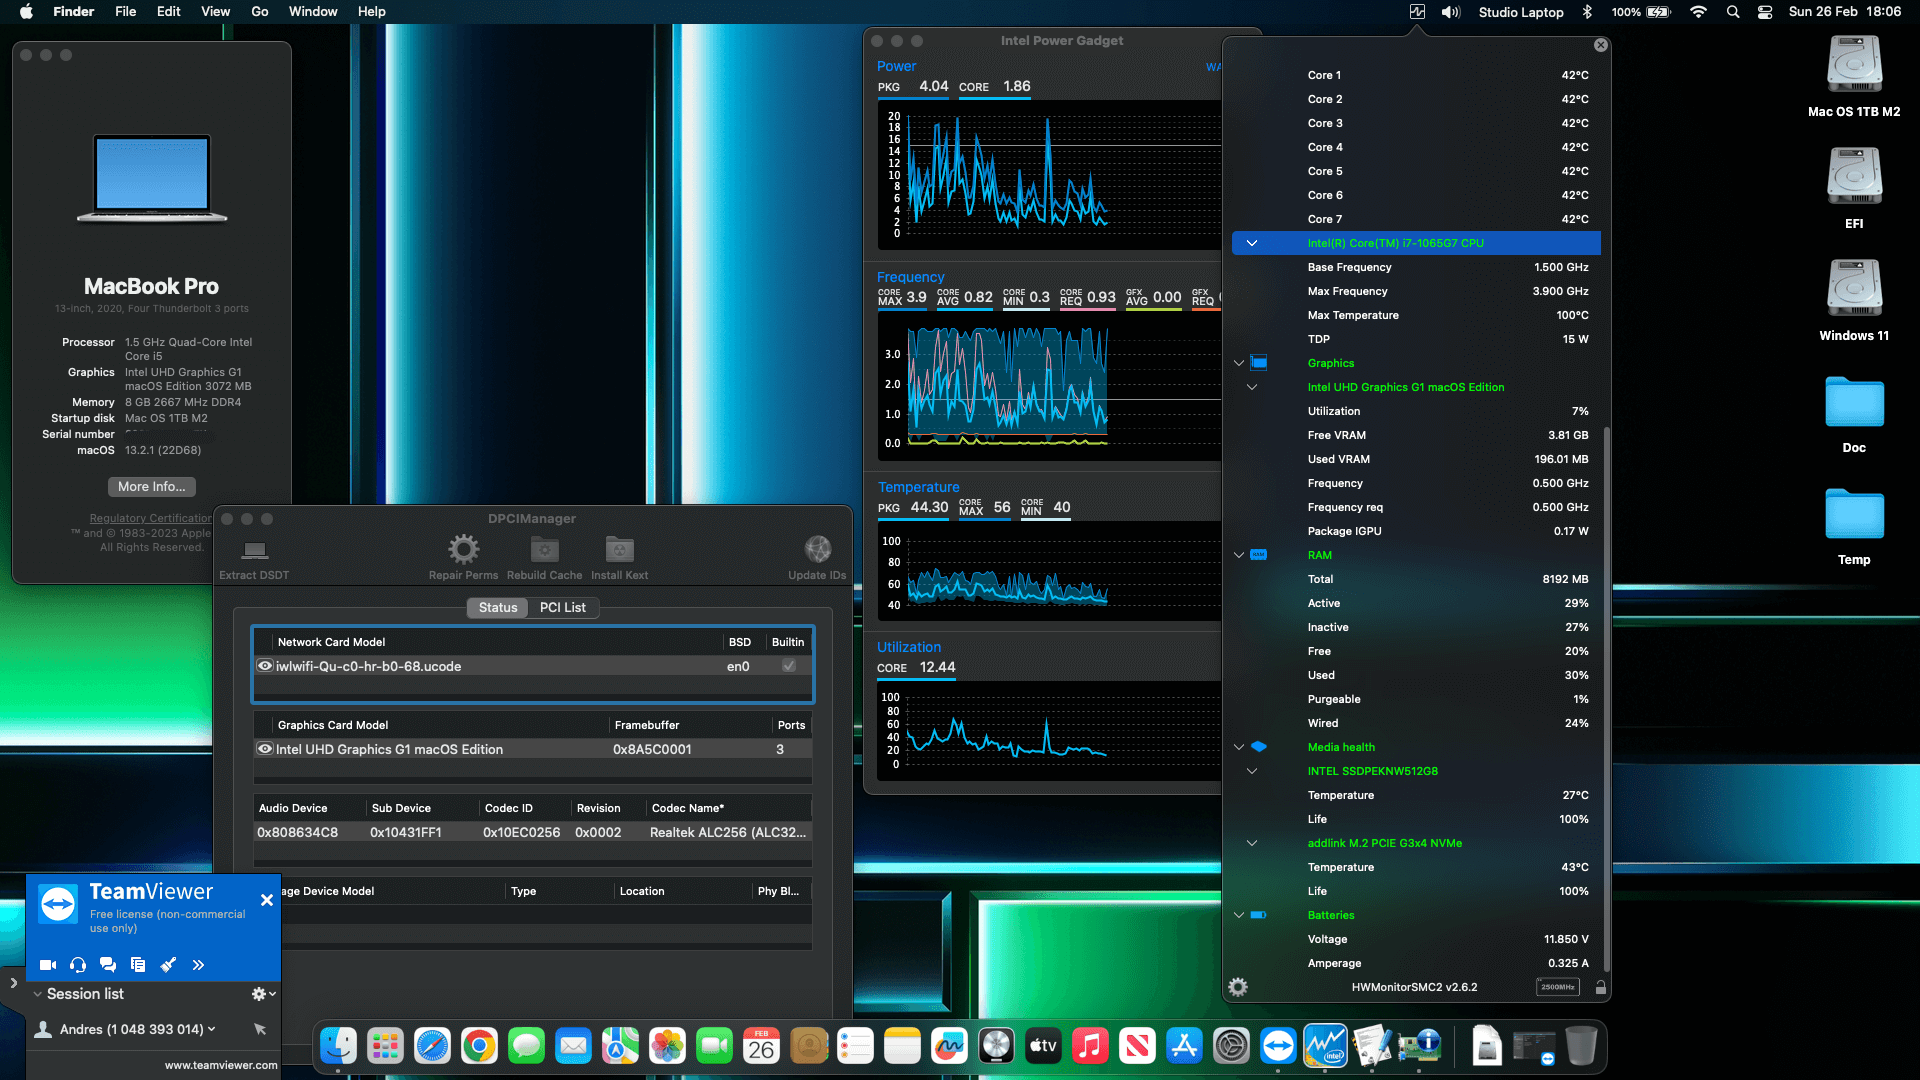Viewport: 1920px width, 1080px height.
Task: Open the Doc folder on desktop
Action: (x=1854, y=415)
